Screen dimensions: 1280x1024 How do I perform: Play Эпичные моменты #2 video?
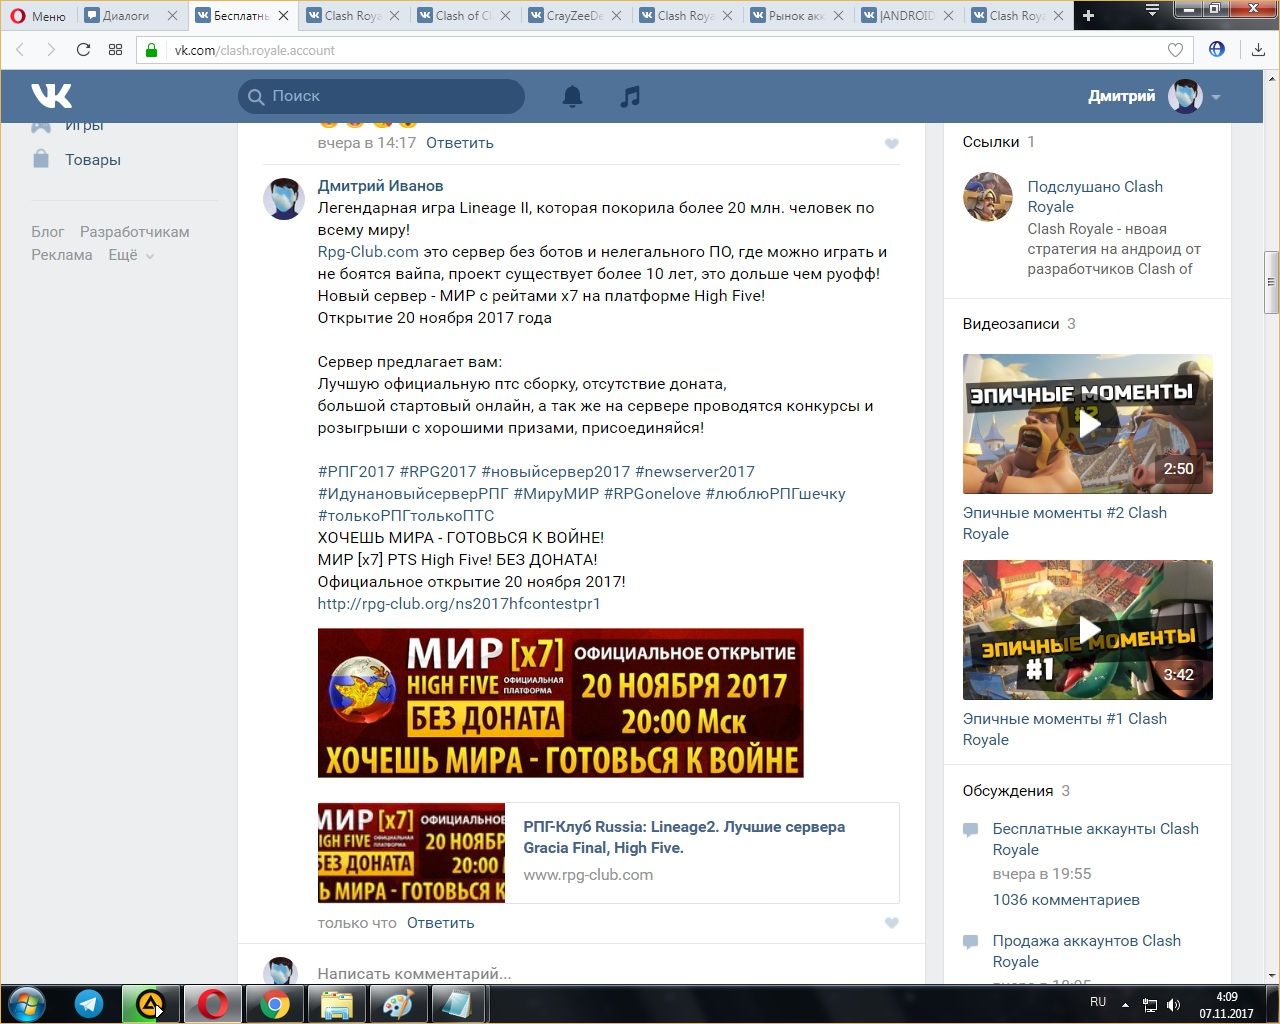(x=1088, y=424)
